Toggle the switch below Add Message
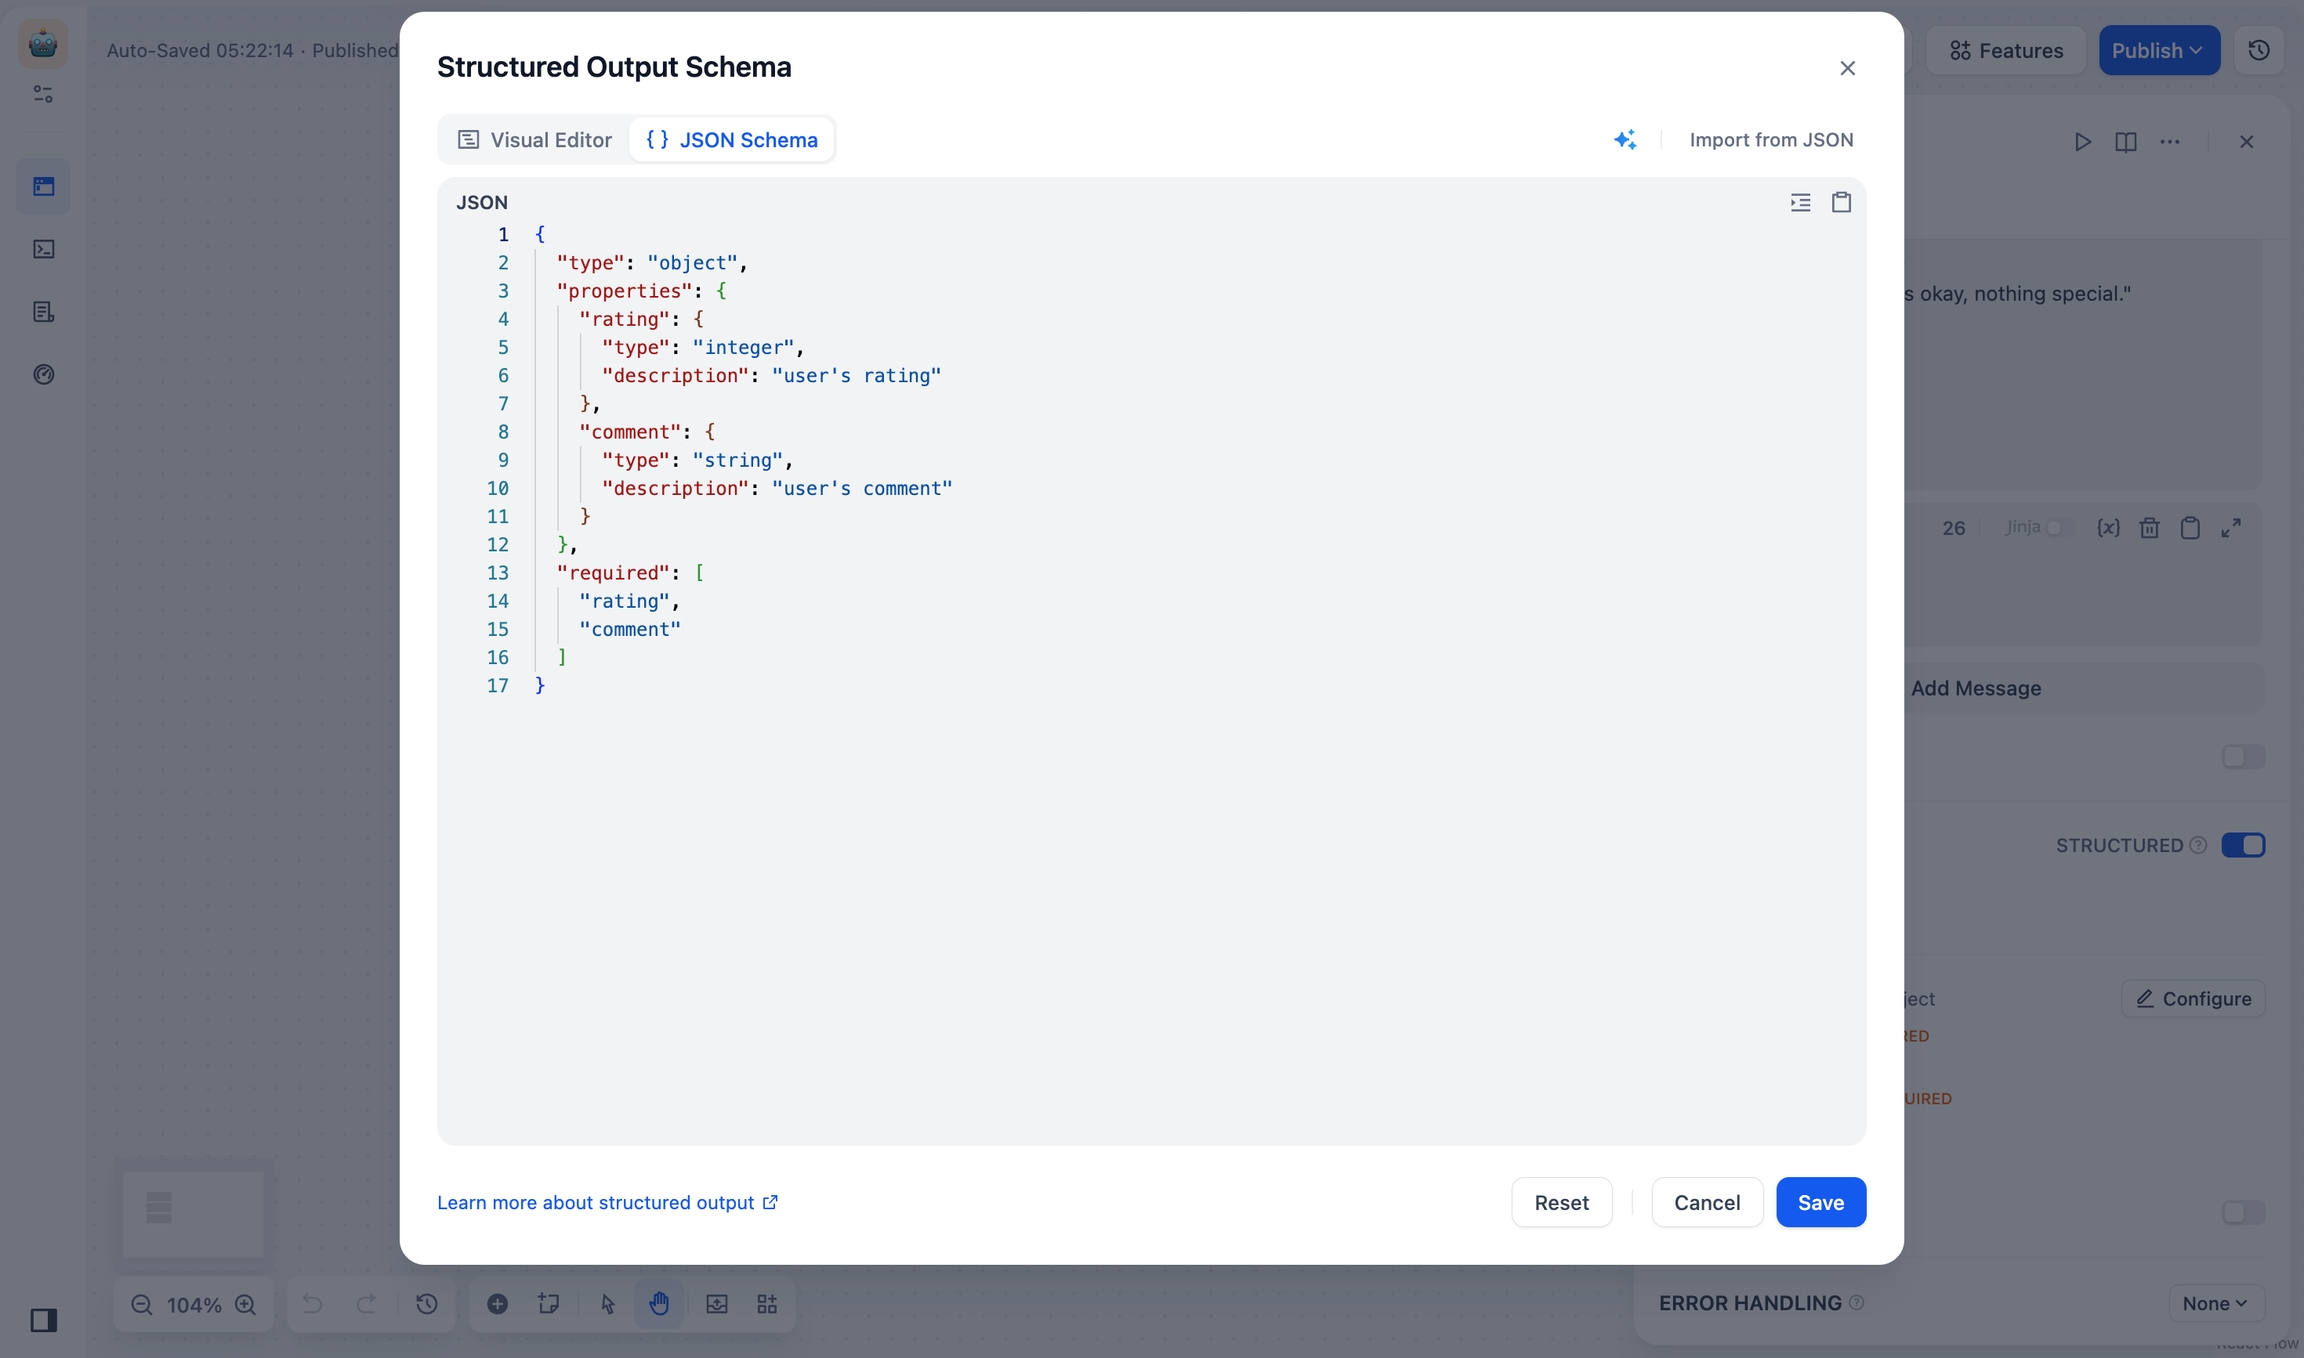The image size is (2304, 1358). (x=2243, y=757)
